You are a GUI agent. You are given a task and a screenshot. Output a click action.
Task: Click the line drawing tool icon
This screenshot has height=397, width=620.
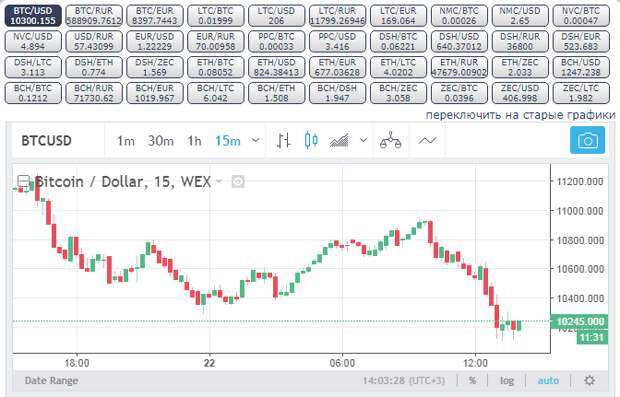click(x=427, y=140)
